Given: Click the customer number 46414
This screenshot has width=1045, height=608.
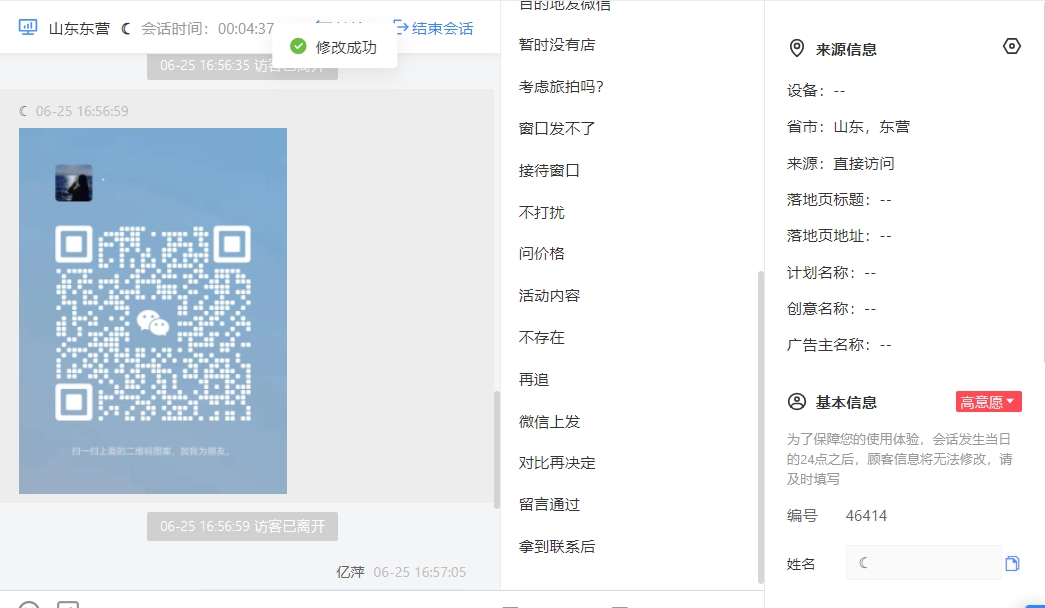Looking at the screenshot, I should pos(866,516).
